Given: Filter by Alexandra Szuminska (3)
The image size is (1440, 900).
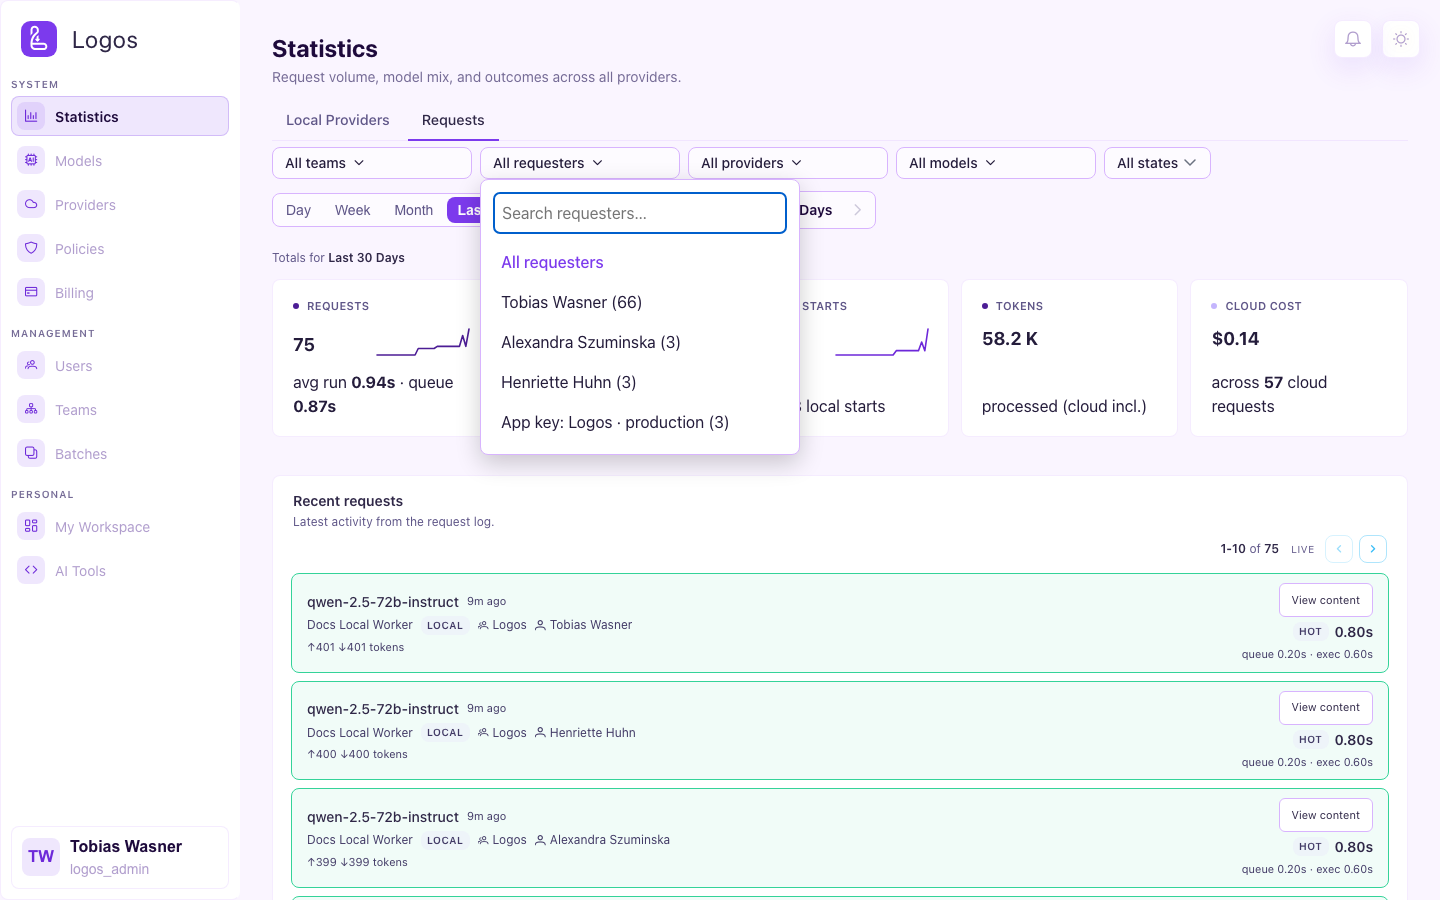Looking at the screenshot, I should click(x=640, y=342).
